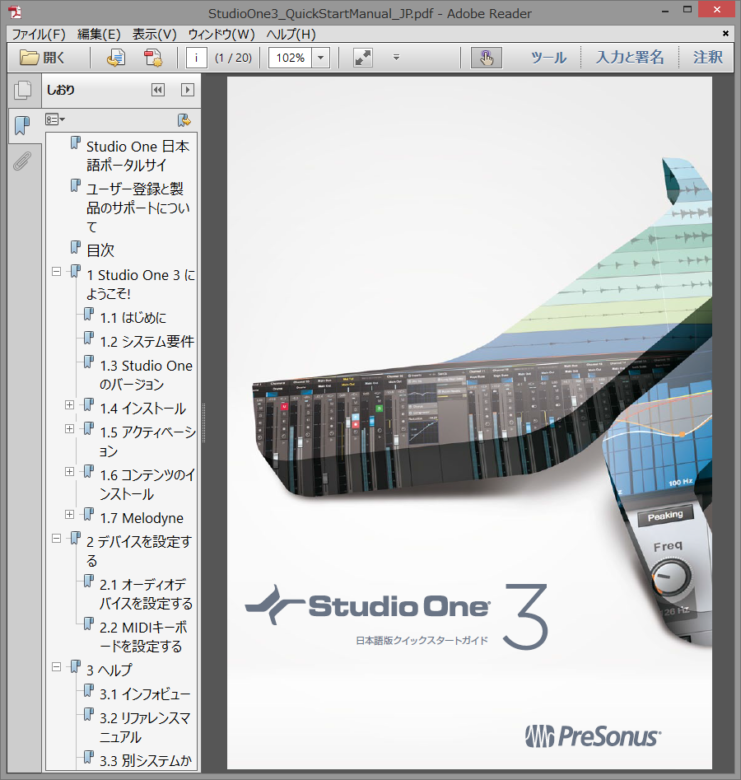
Task: Select bookmark 1.1 はじめに
Action: click(x=133, y=318)
